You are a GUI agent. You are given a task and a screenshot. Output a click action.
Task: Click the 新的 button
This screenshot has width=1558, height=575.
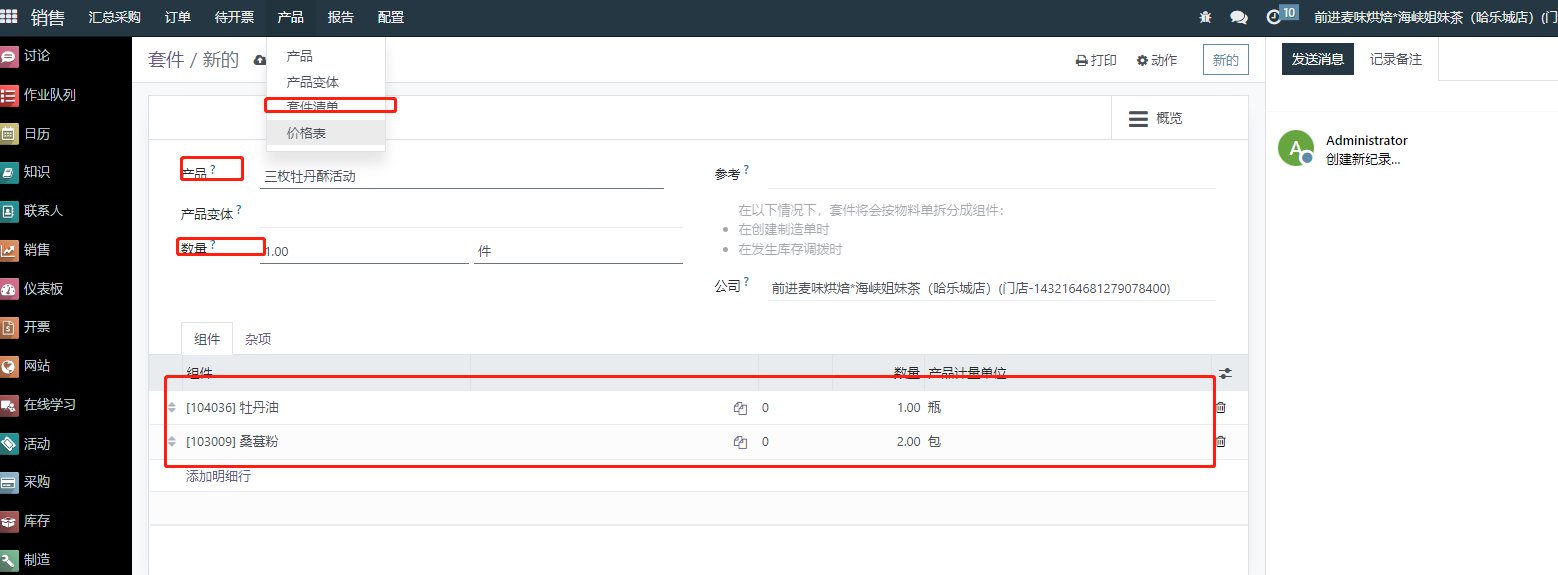[1225, 60]
